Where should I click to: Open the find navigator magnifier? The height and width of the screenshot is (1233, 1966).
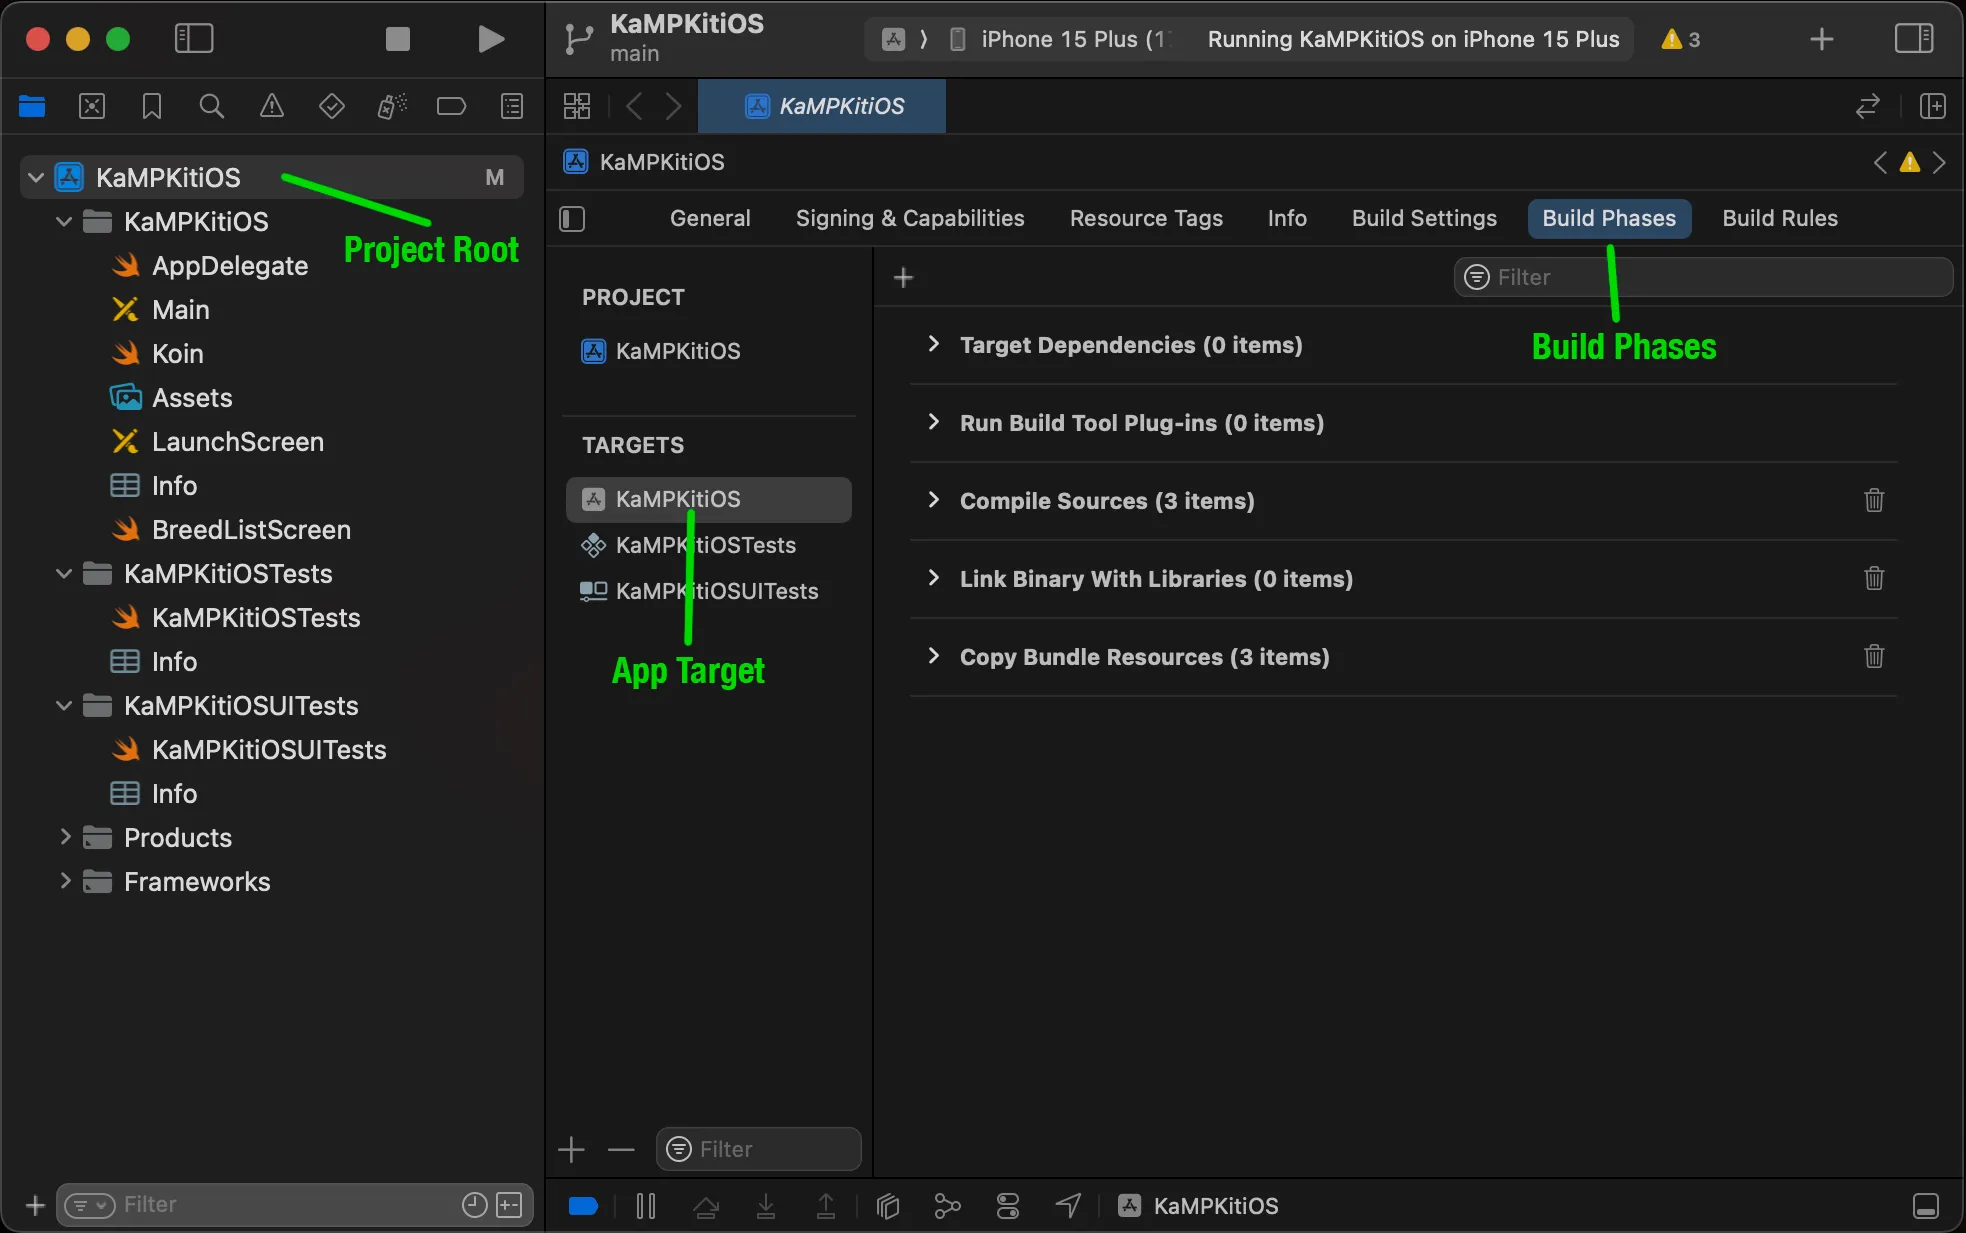pyautogui.click(x=212, y=106)
